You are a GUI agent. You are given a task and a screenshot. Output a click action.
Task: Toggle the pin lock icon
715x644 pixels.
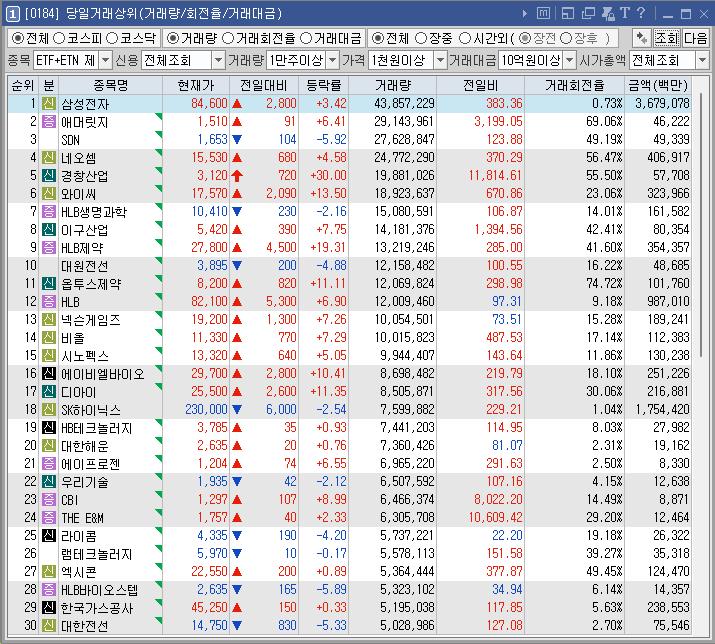pos(608,14)
